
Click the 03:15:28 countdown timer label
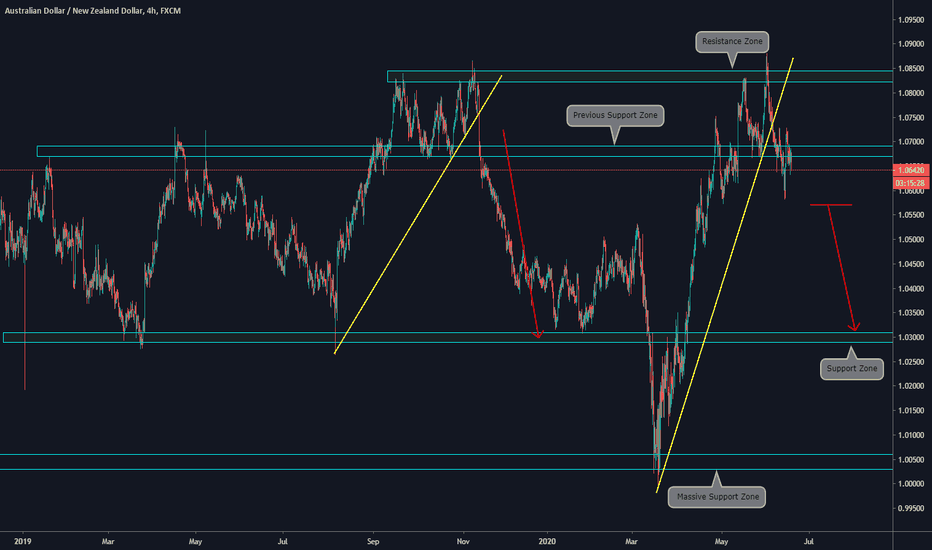click(x=911, y=183)
